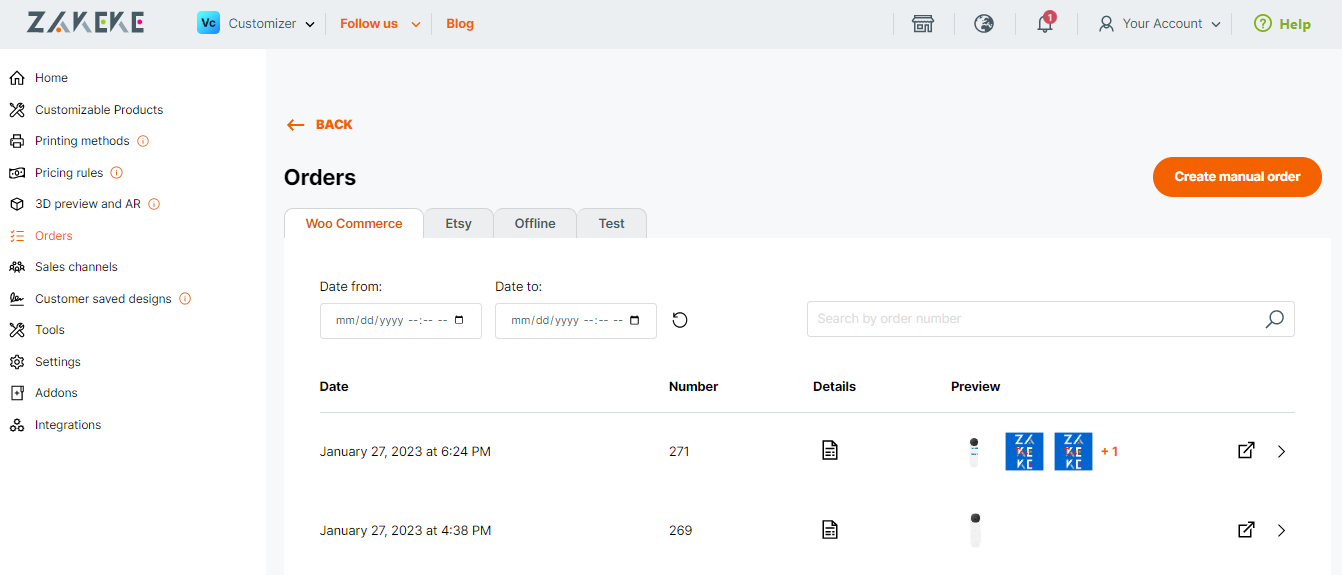Click the green Help question icon

[1263, 24]
